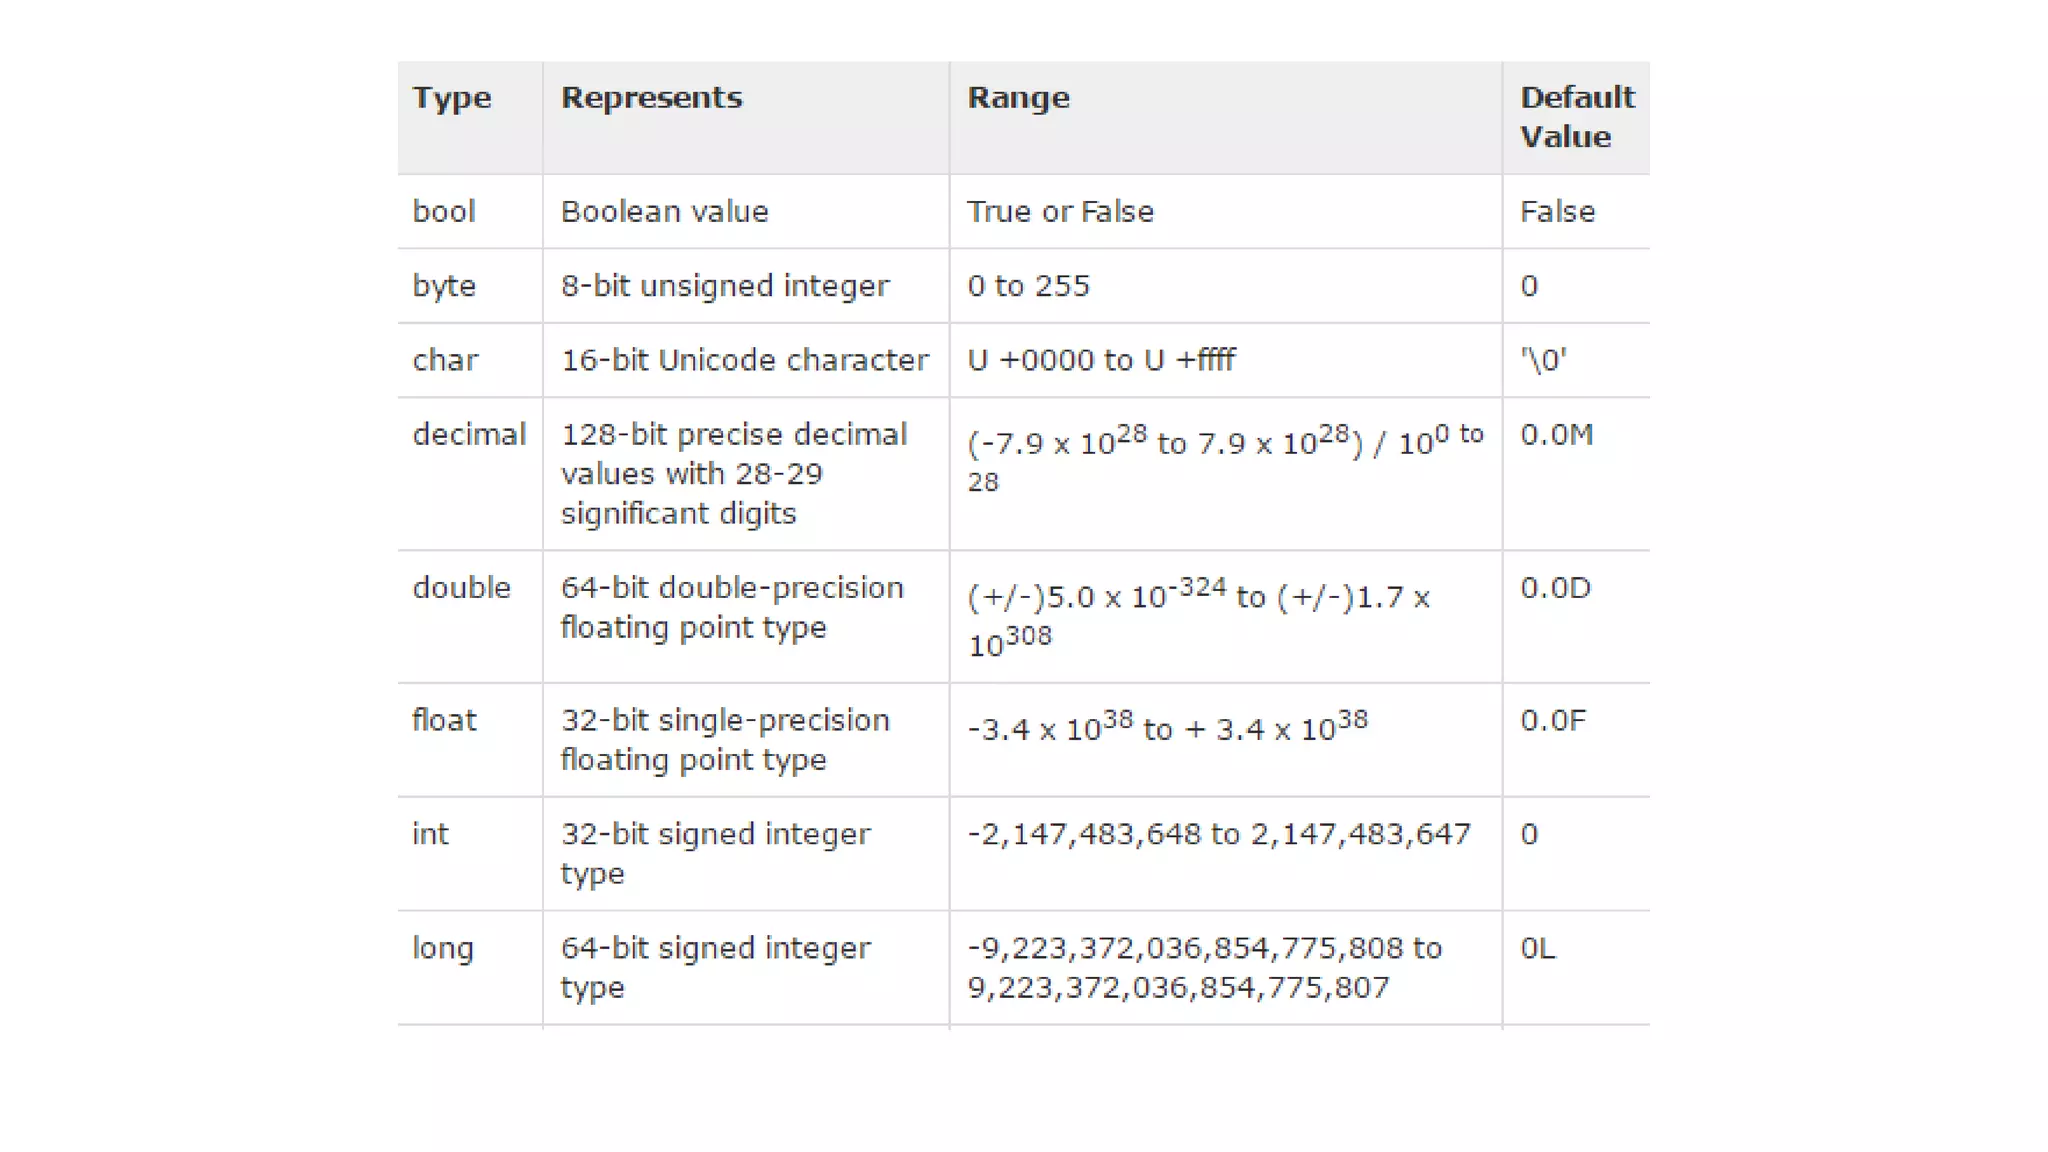
Task: Click the int range starting -2,147,483,648
Action: tap(1219, 834)
